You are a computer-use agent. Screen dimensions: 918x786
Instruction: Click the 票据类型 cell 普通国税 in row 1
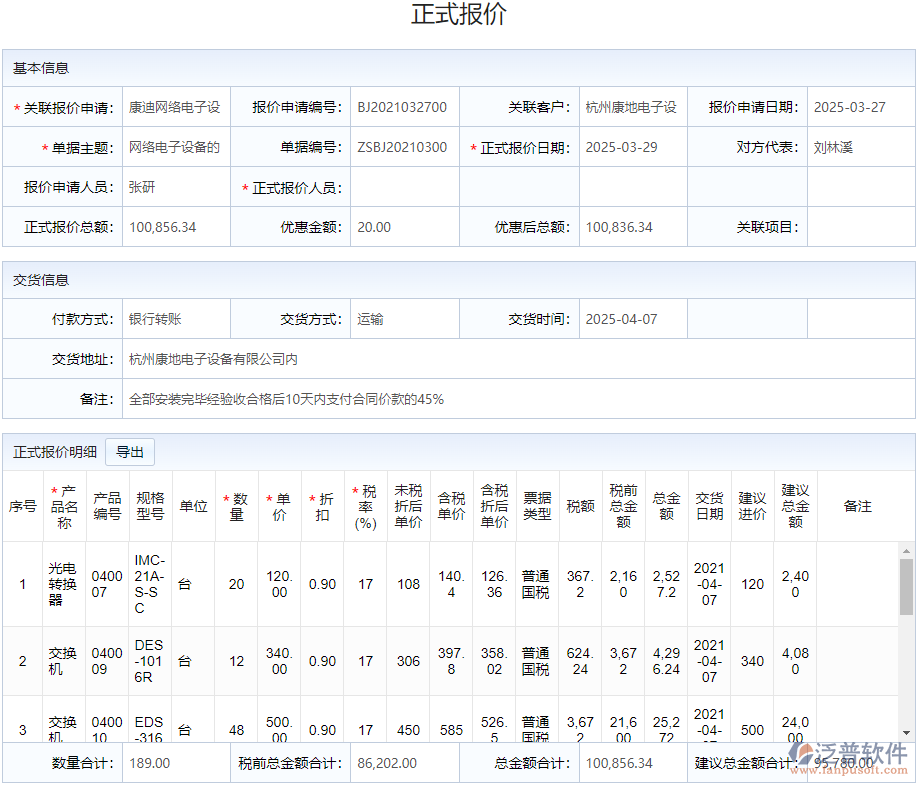(536, 584)
